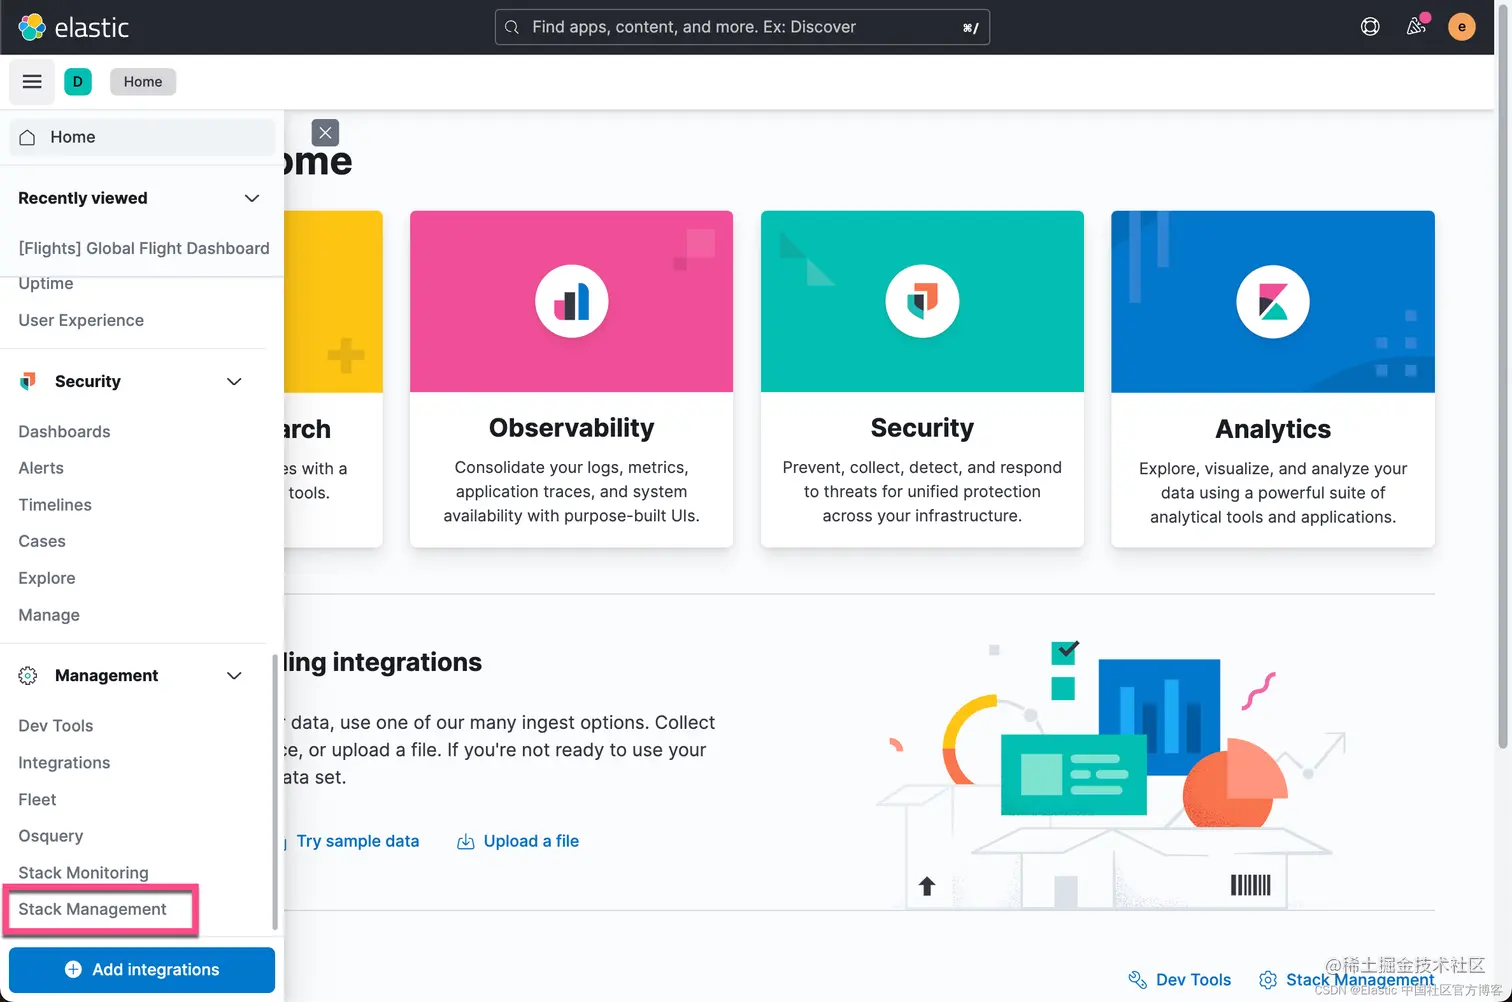Toggle the hamburger navigation menu
This screenshot has height=1002, width=1512.
[32, 82]
